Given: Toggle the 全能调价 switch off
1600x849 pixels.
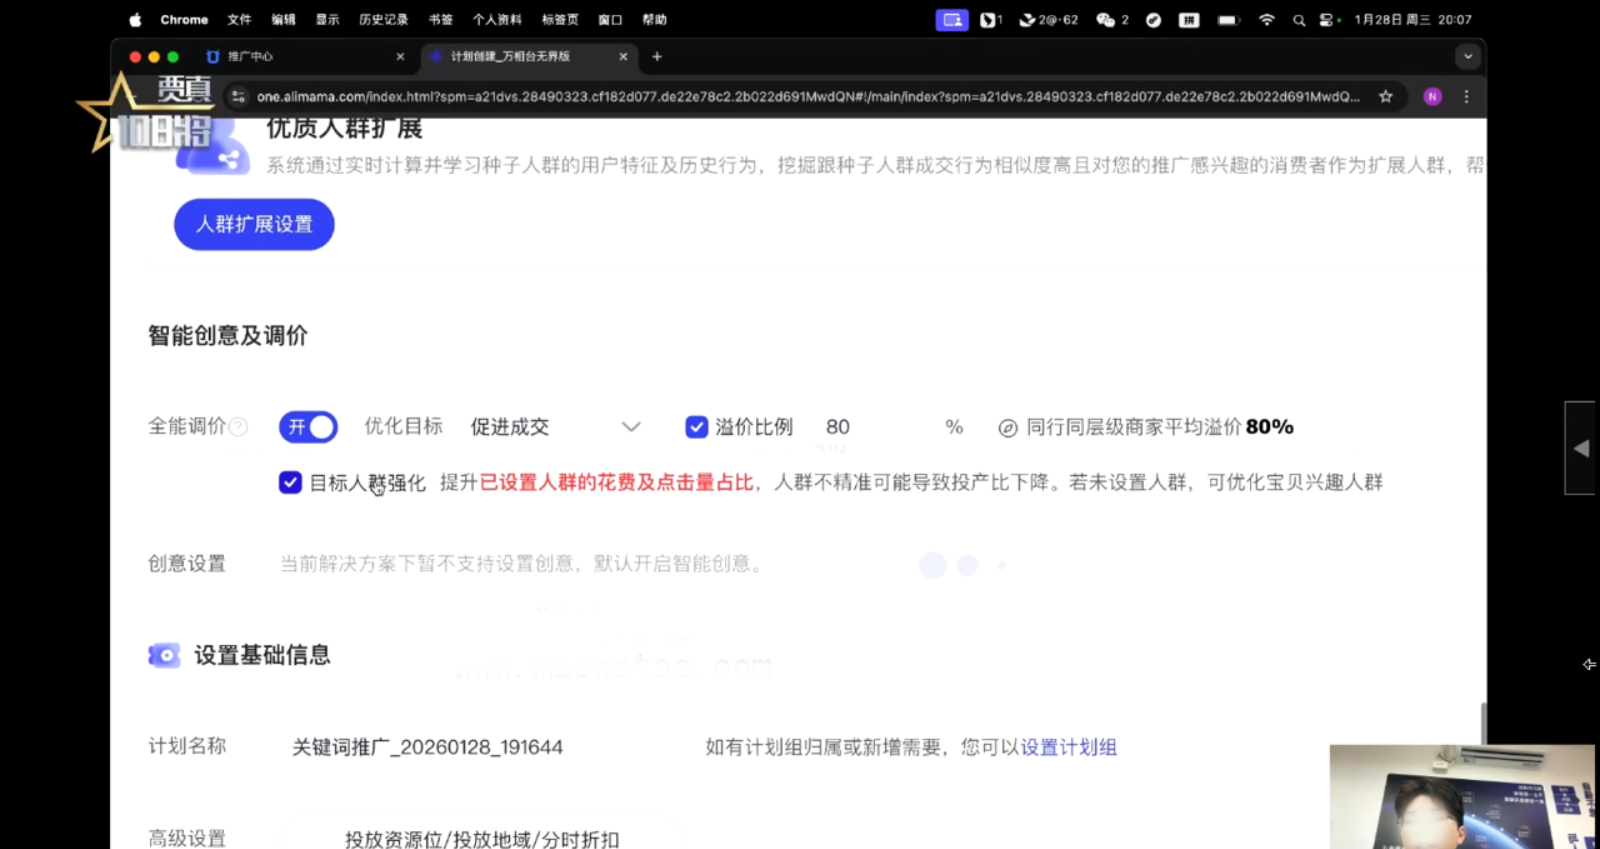Looking at the screenshot, I should [308, 427].
